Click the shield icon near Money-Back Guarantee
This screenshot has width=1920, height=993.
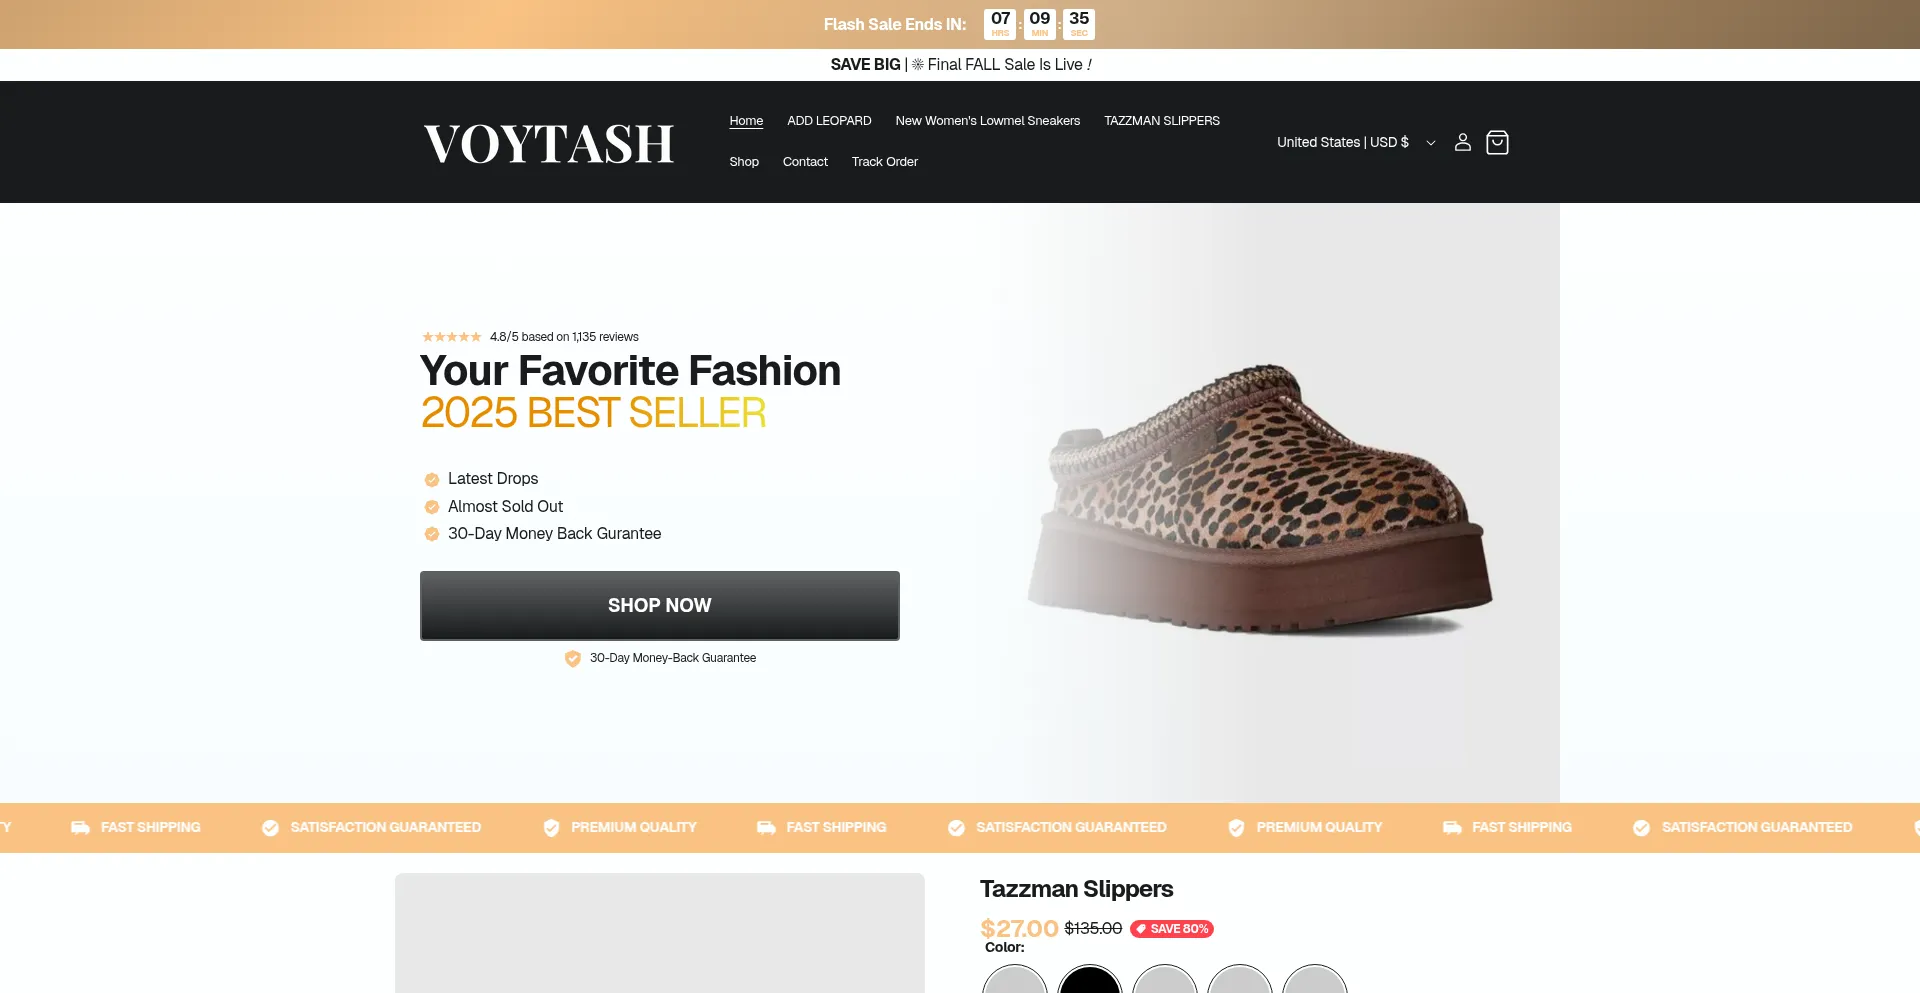point(573,658)
